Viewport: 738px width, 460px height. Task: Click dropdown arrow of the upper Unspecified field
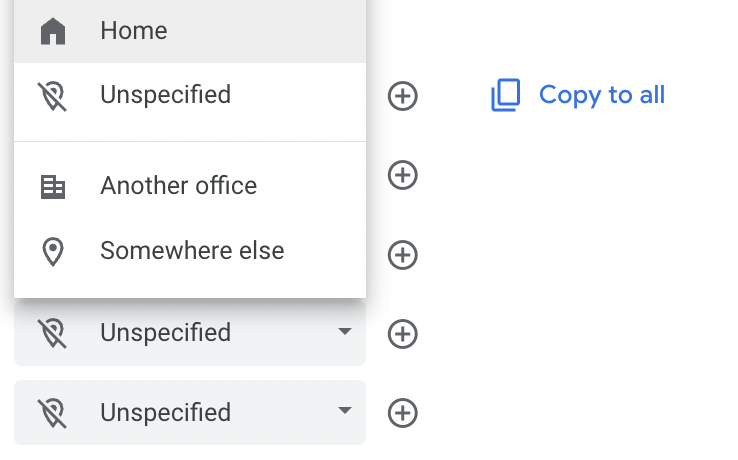pos(345,331)
